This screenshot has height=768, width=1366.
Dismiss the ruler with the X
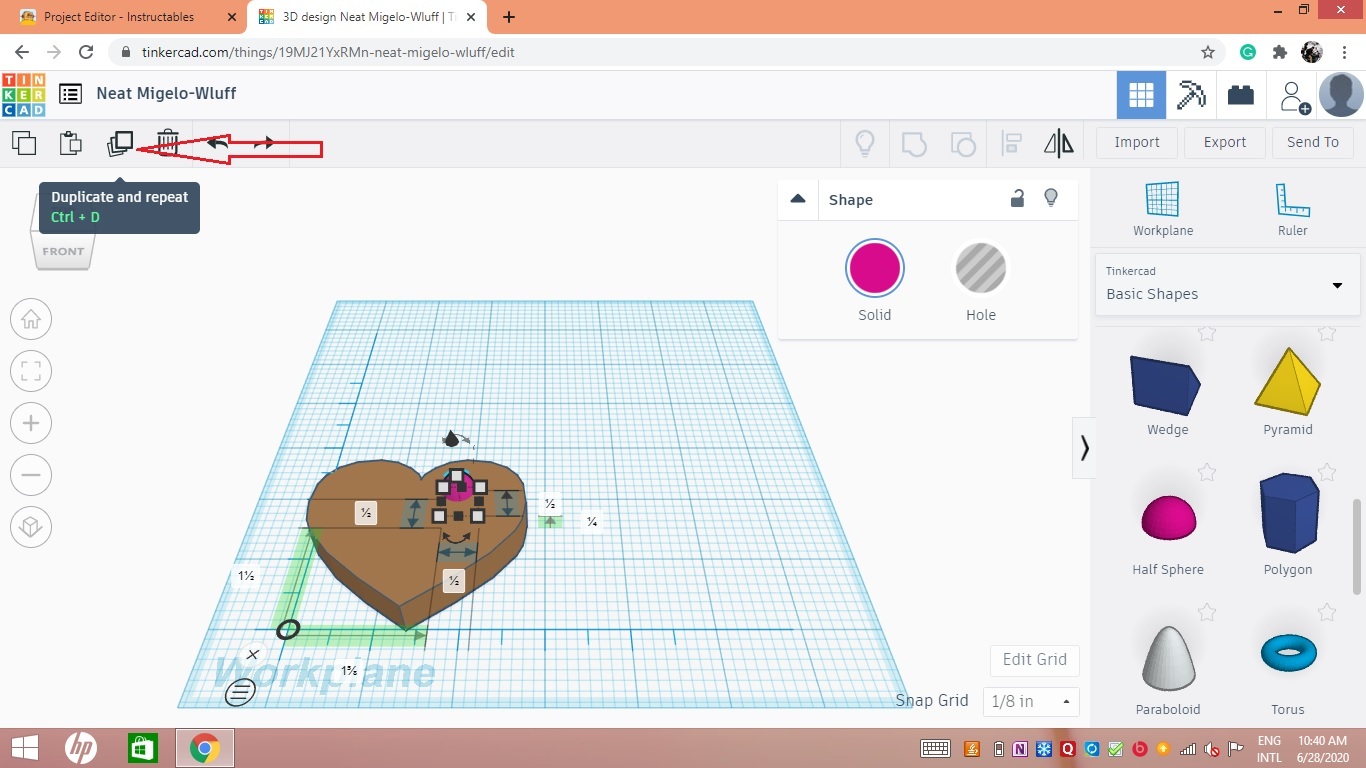pyautogui.click(x=253, y=655)
